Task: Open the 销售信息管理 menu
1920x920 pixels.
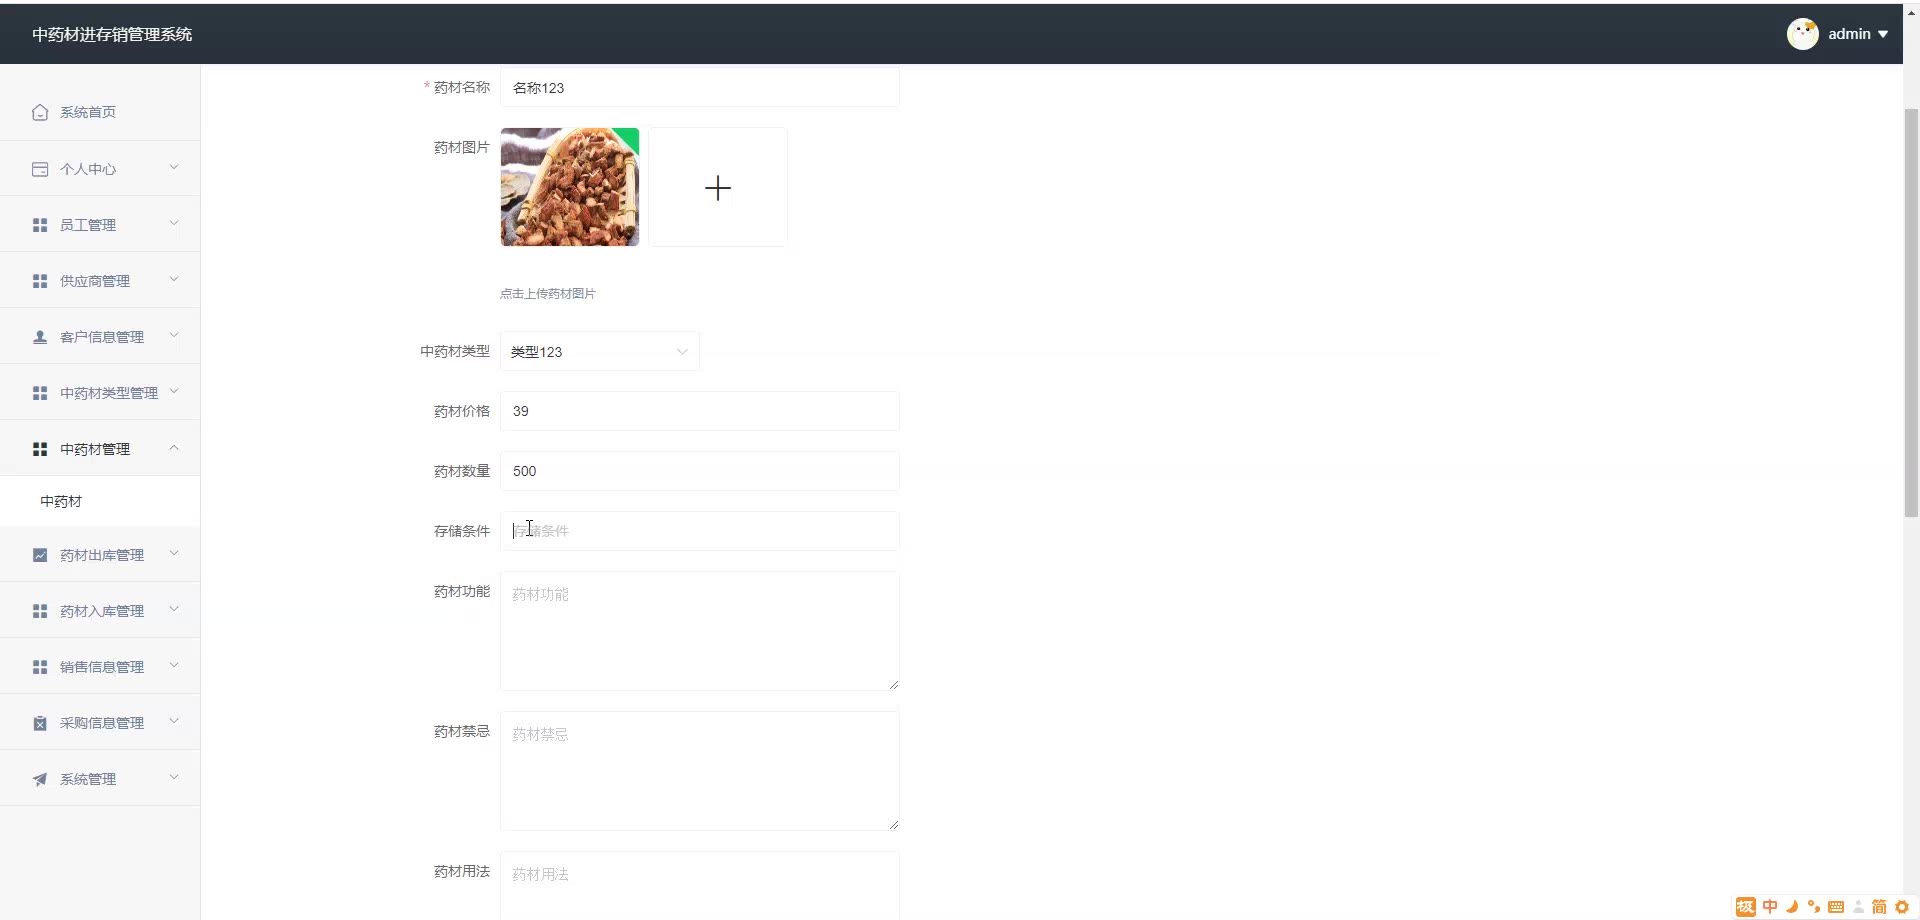Action: point(100,667)
